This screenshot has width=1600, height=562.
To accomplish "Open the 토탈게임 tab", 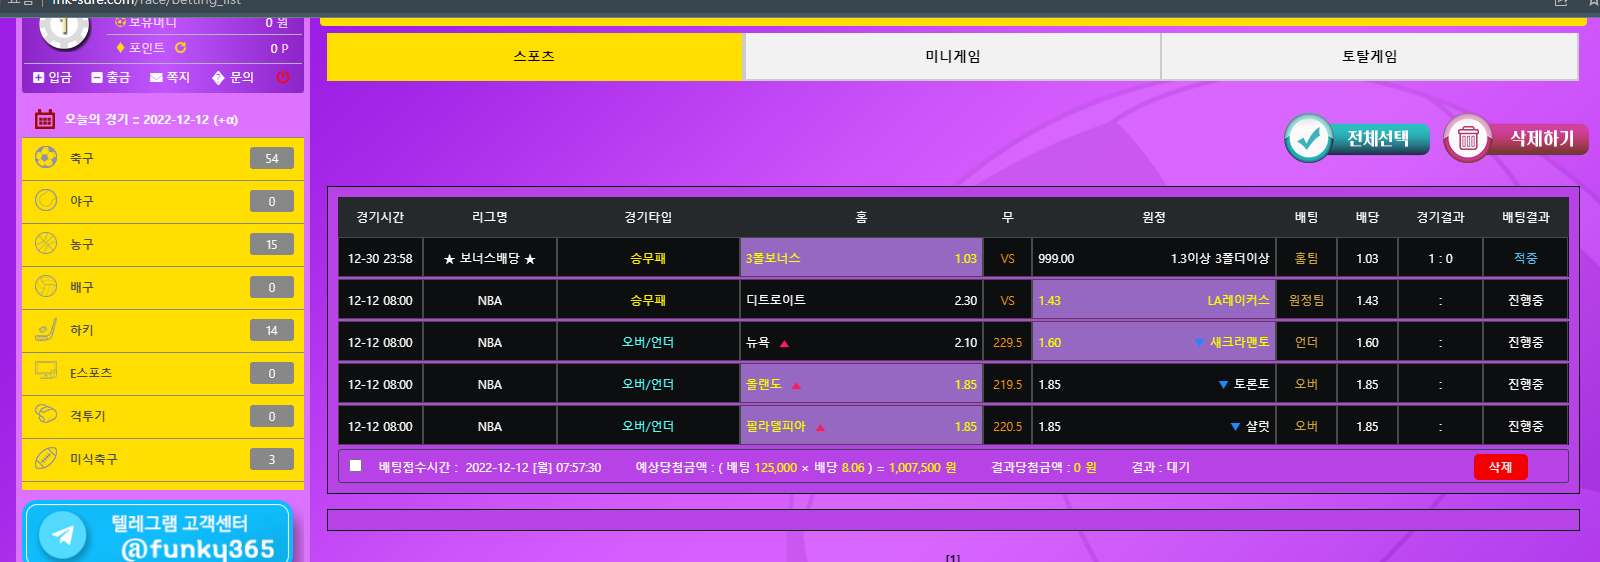I will (1369, 57).
